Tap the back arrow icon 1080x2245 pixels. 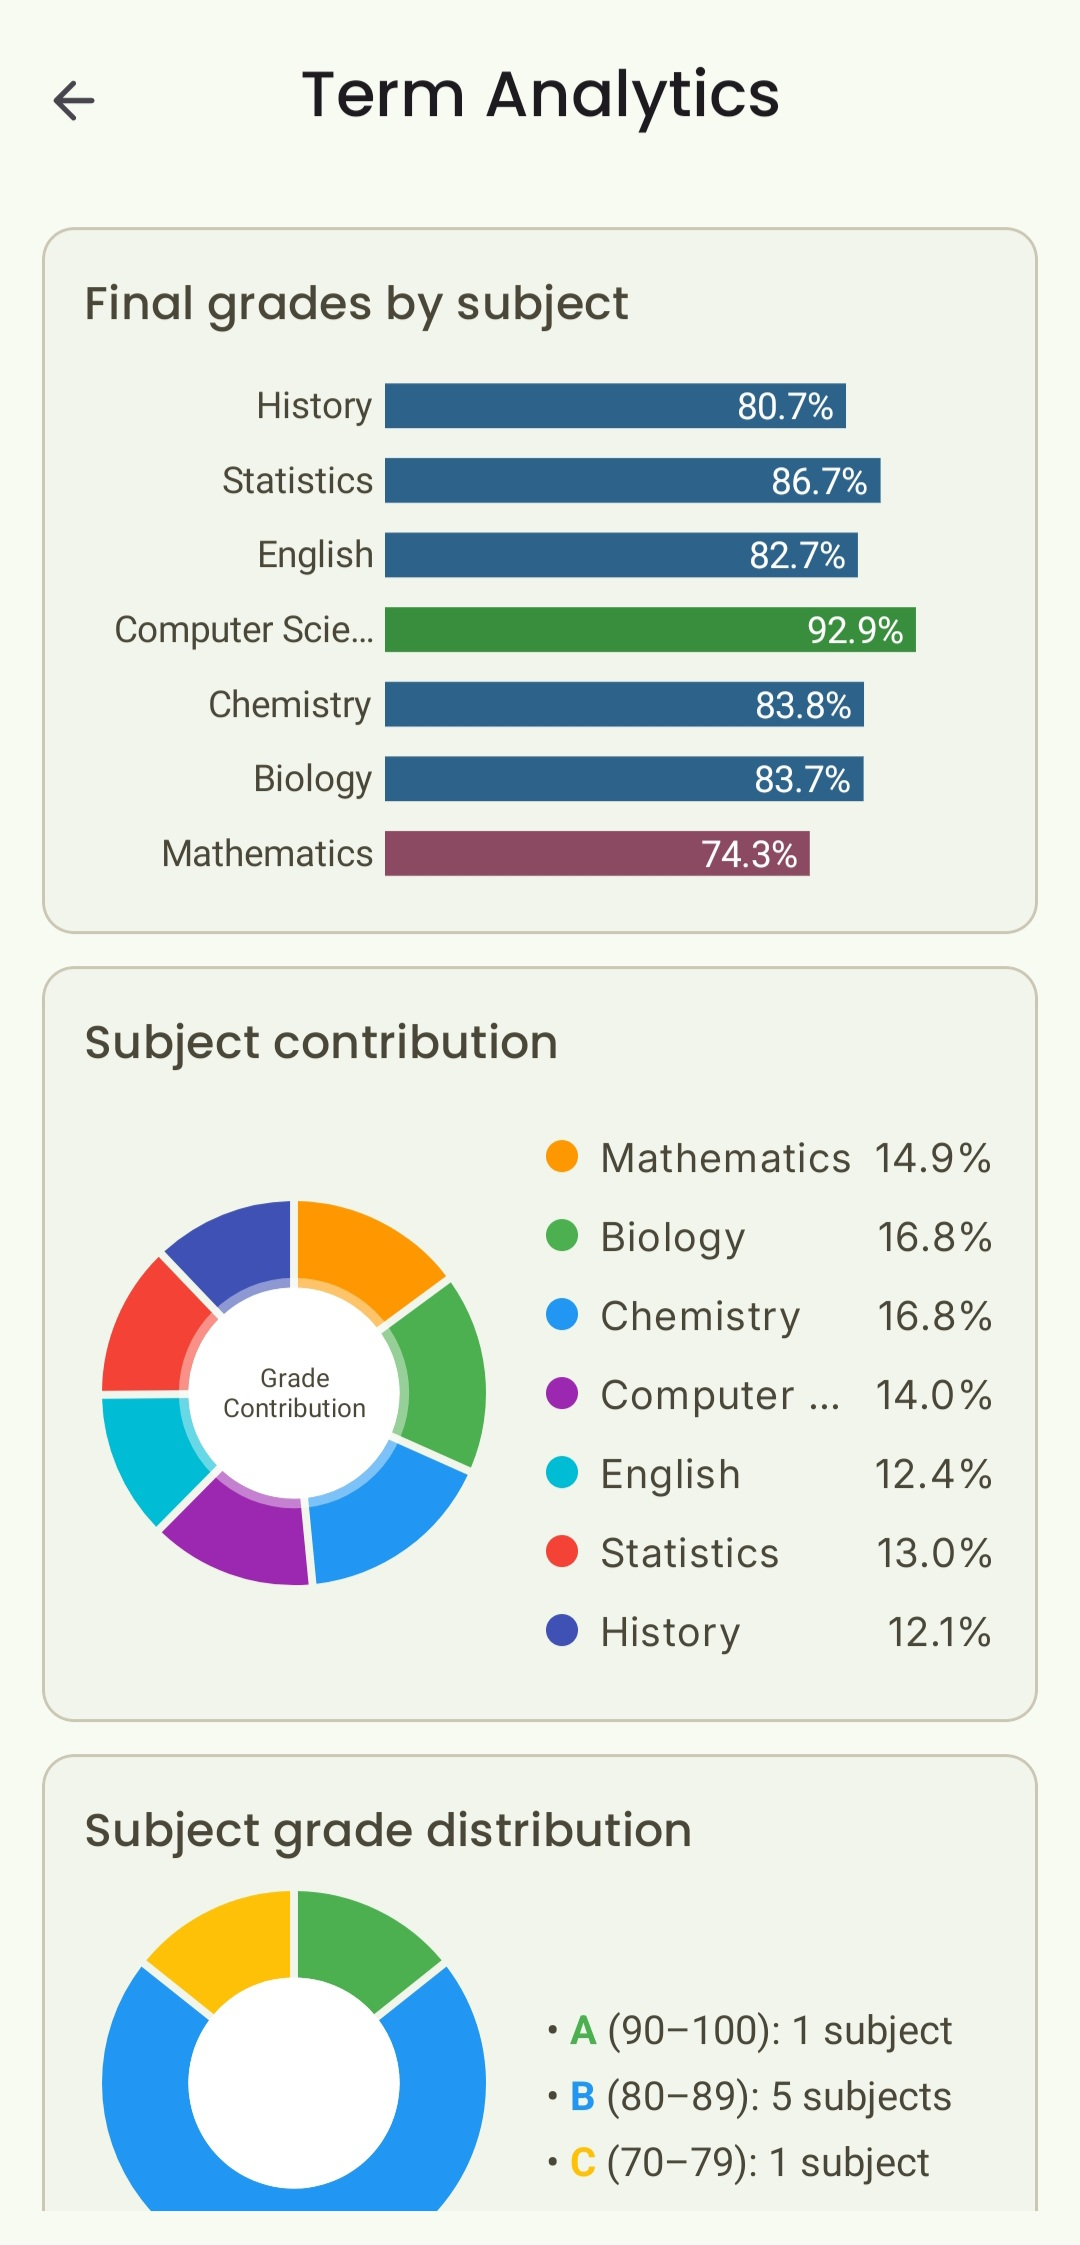click(74, 100)
